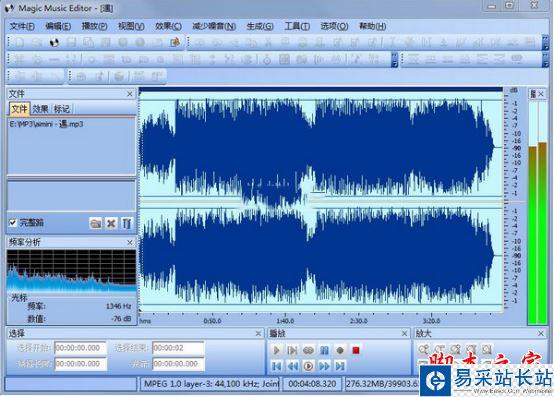The height and width of the screenshot is (397, 554).
Task: Open the 效果(C) menu
Action: click(168, 26)
